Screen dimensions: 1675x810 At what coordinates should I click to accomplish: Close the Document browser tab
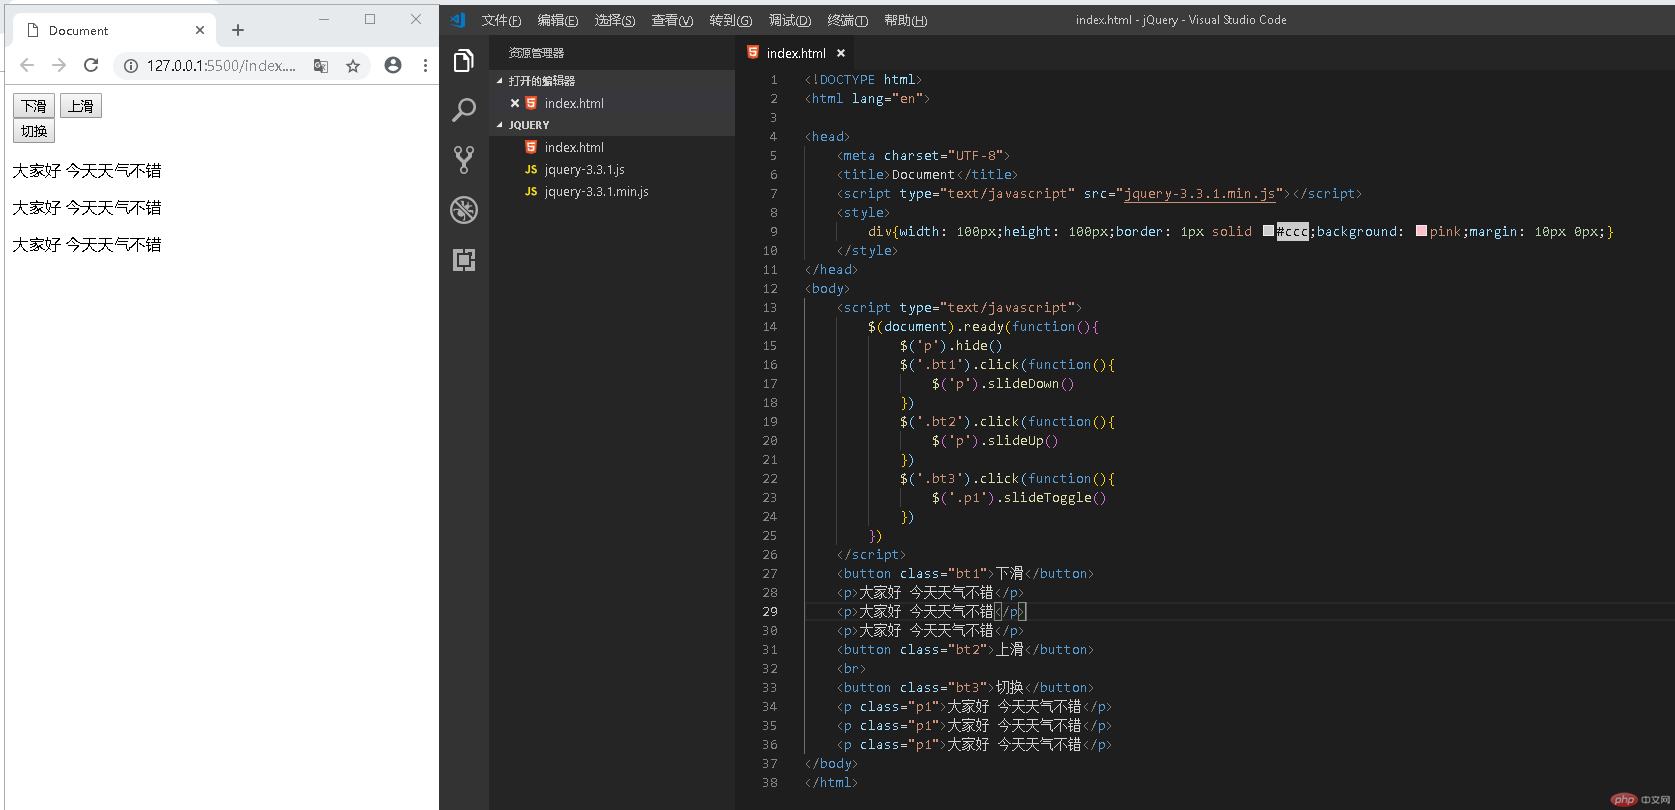[201, 30]
